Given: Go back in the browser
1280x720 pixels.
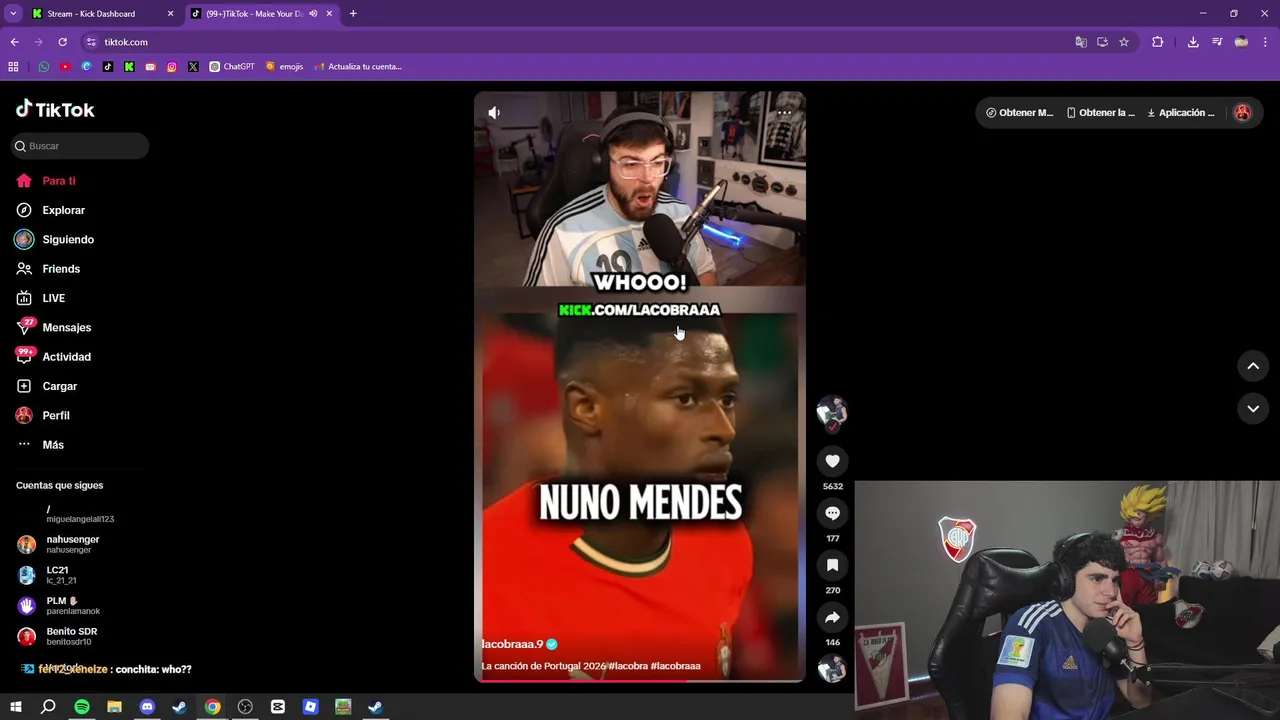Looking at the screenshot, I should tap(14, 42).
